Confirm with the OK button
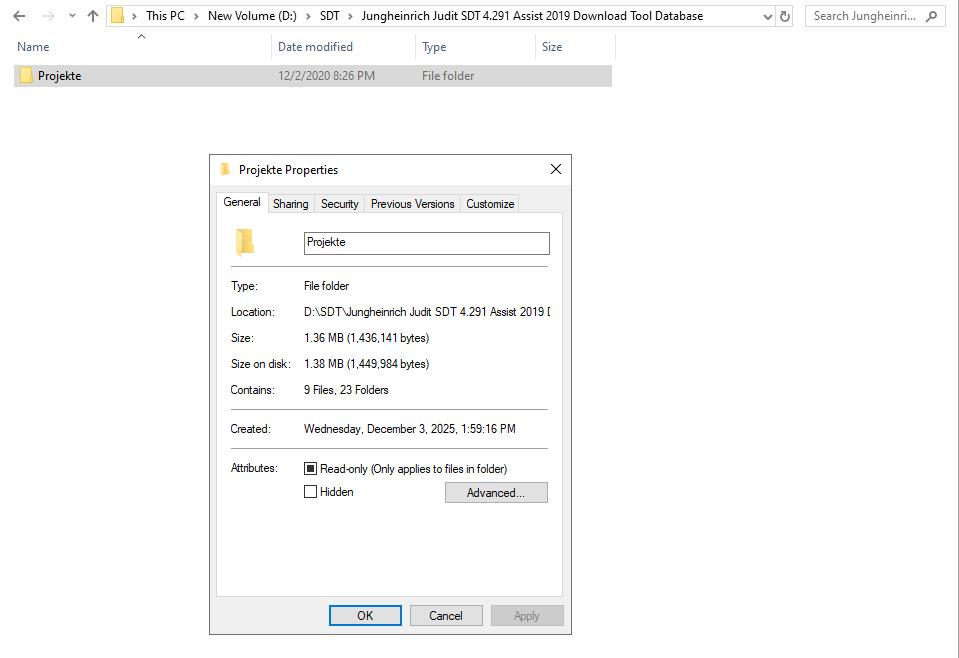 click(365, 616)
